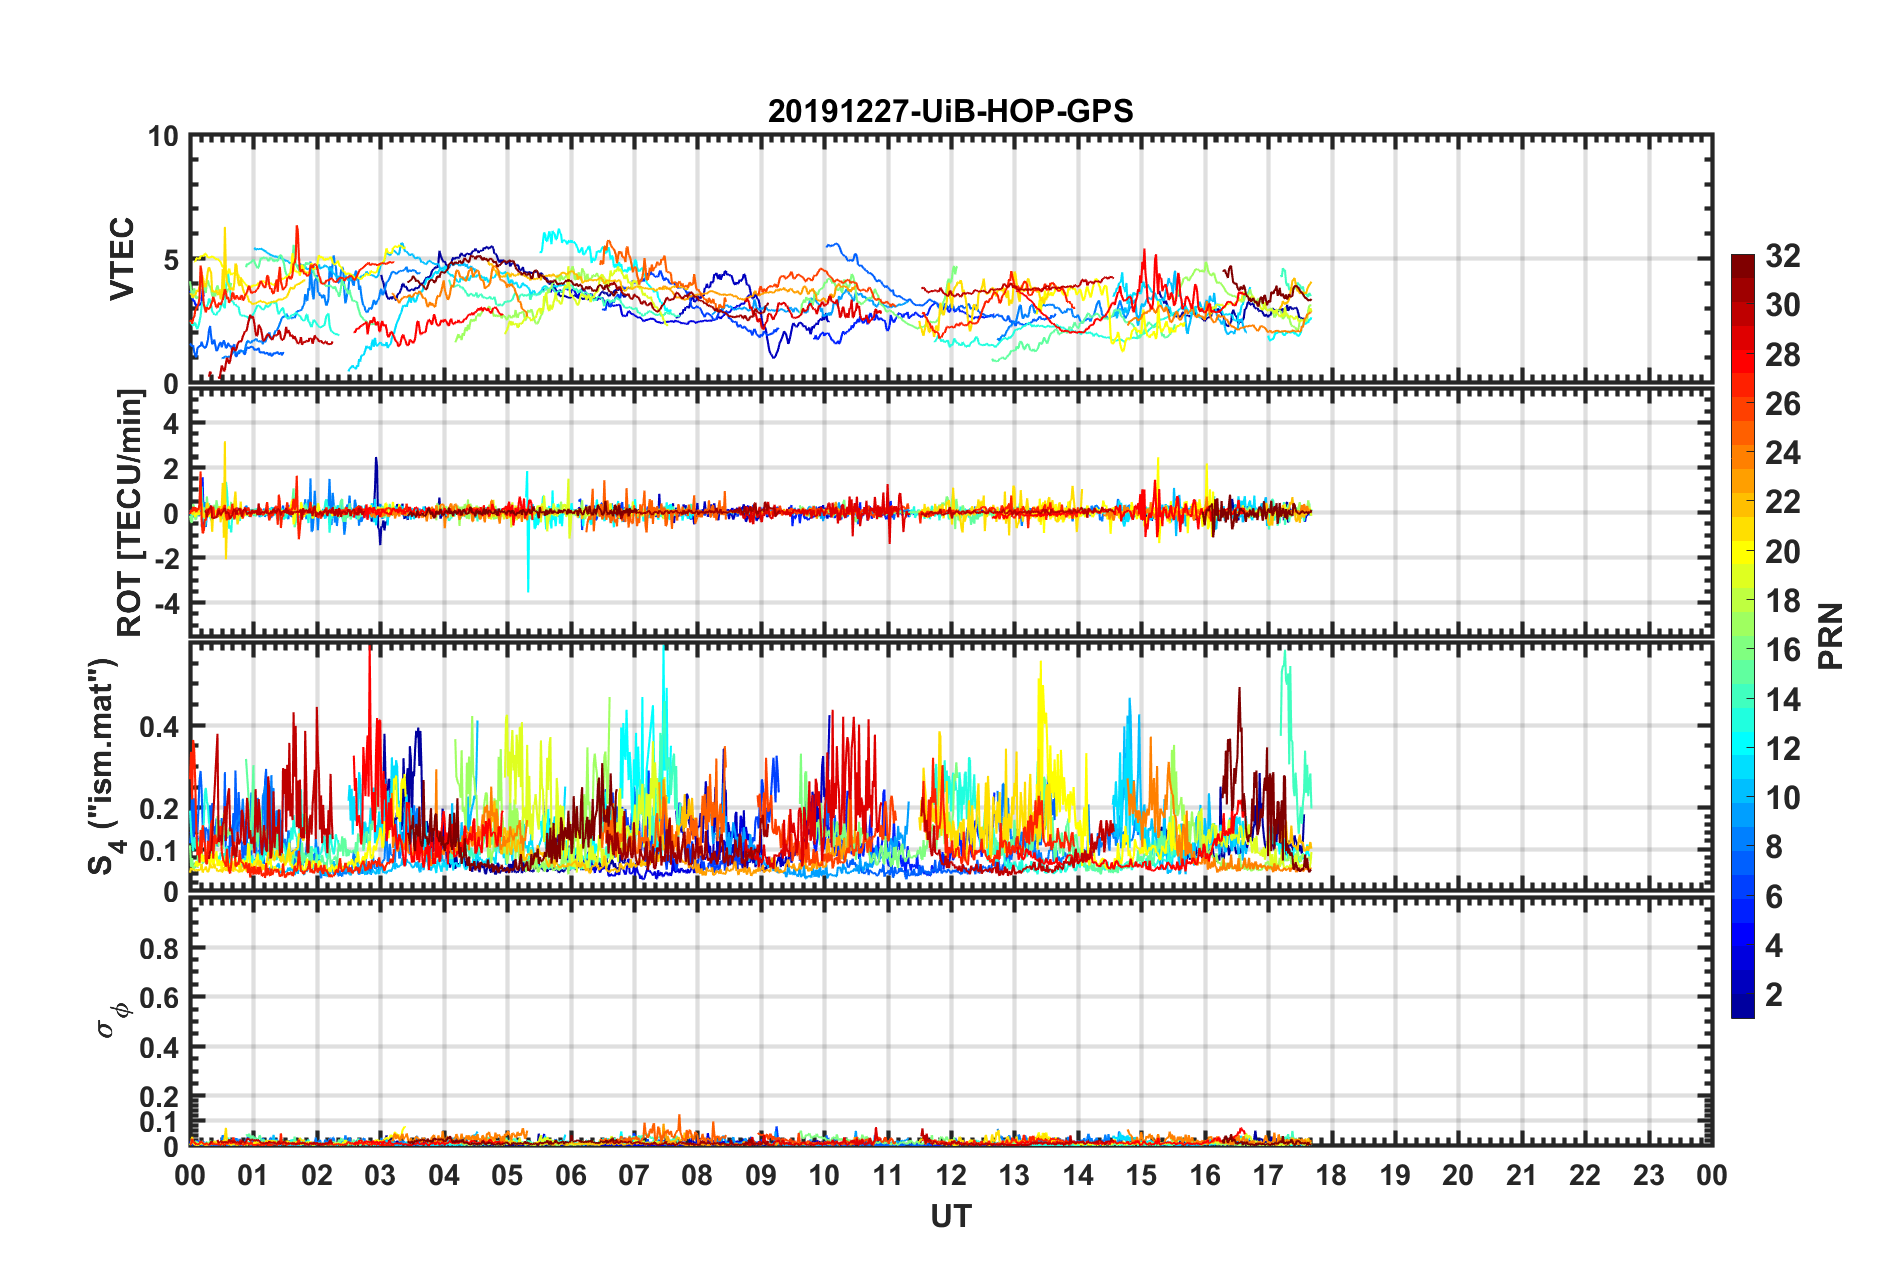Click the plot title 20191227-UiB-HOP-GPS
The image size is (1902, 1272).
950,111
